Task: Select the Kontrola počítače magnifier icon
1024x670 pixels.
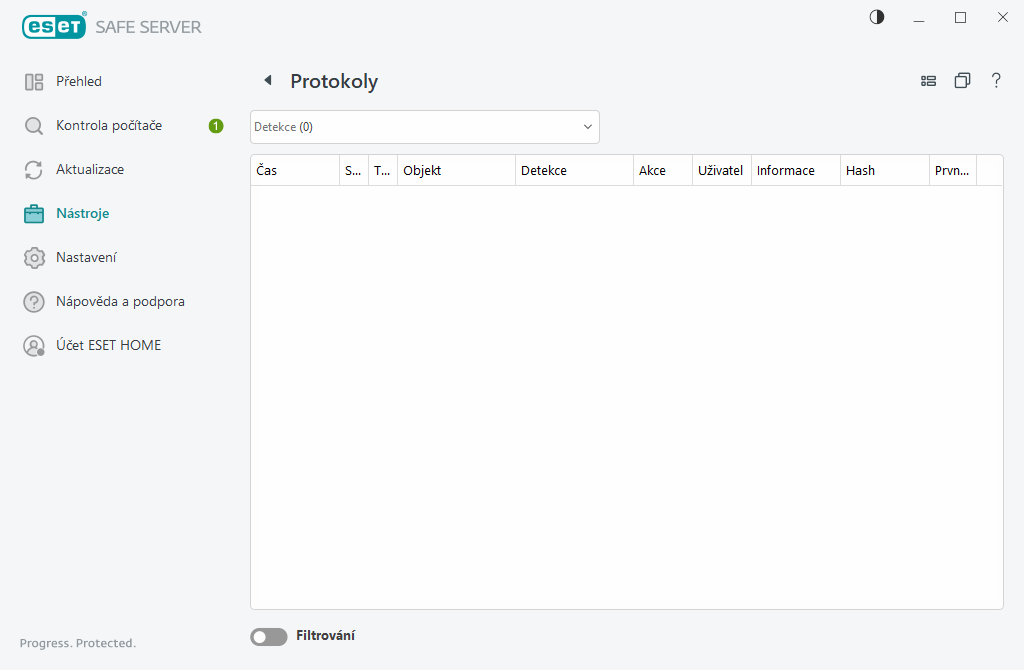Action: click(34, 125)
